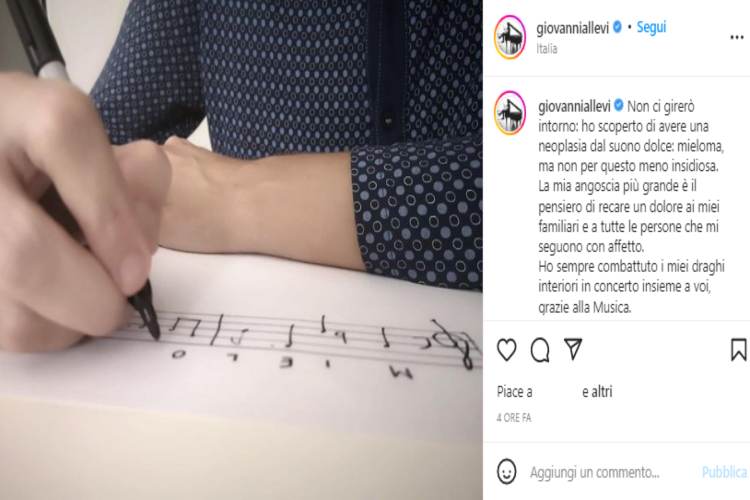Like the post with the heart icon

(507, 349)
